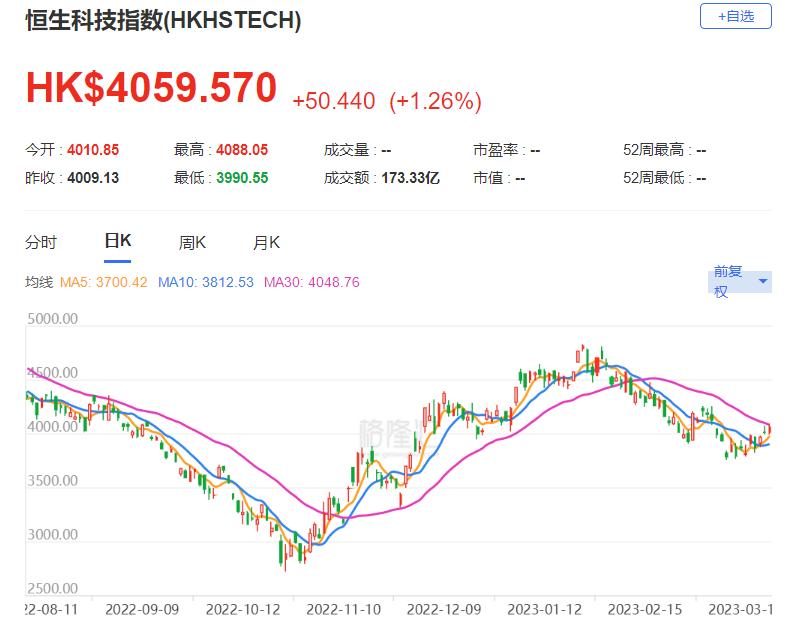
Task: Click the 最高 value 4088.05
Action: [x=242, y=150]
